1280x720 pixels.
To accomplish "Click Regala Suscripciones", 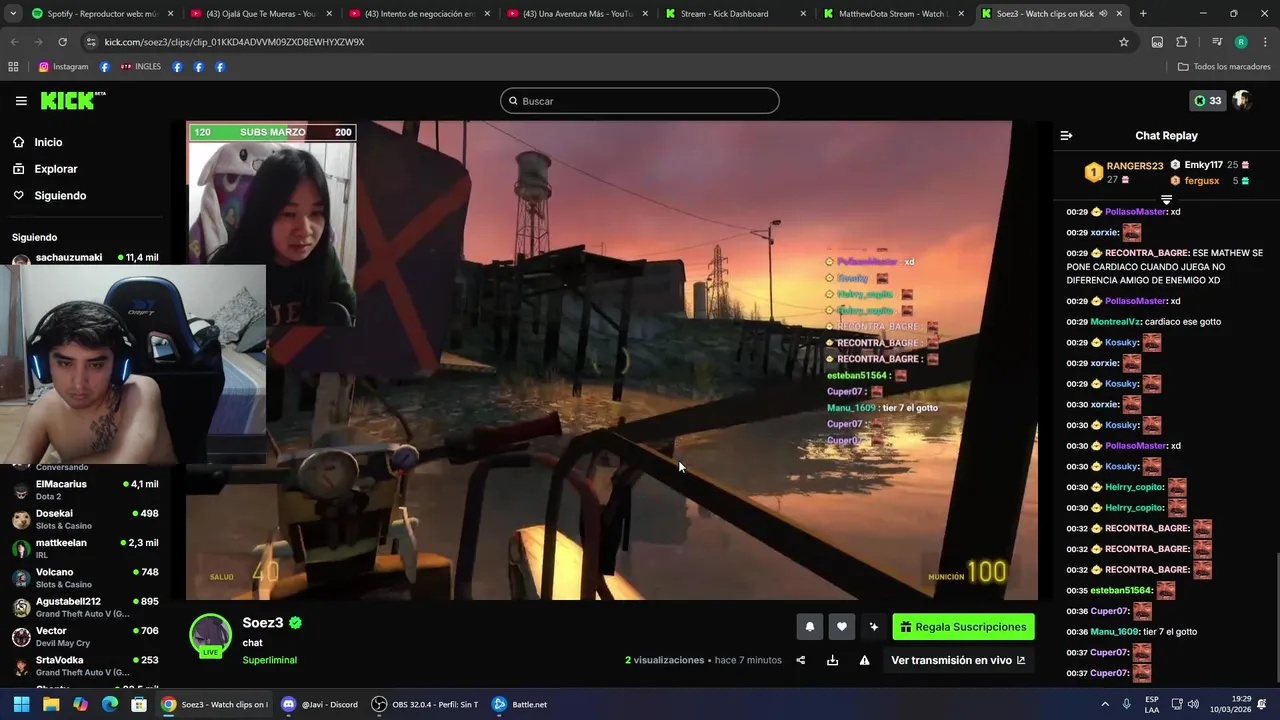I will click(963, 627).
